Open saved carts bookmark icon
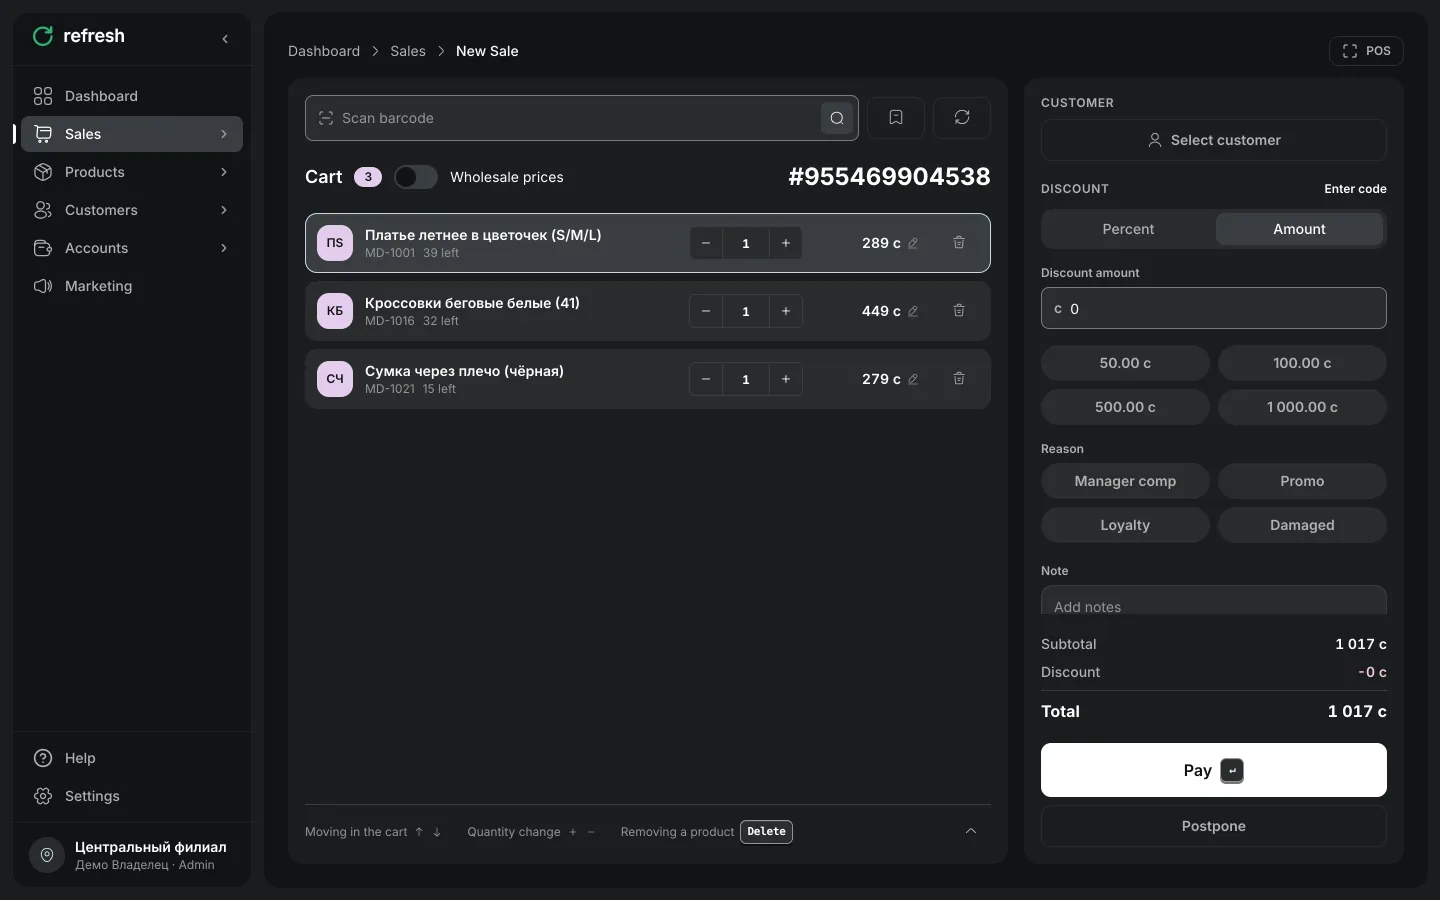The height and width of the screenshot is (900, 1440). point(896,118)
